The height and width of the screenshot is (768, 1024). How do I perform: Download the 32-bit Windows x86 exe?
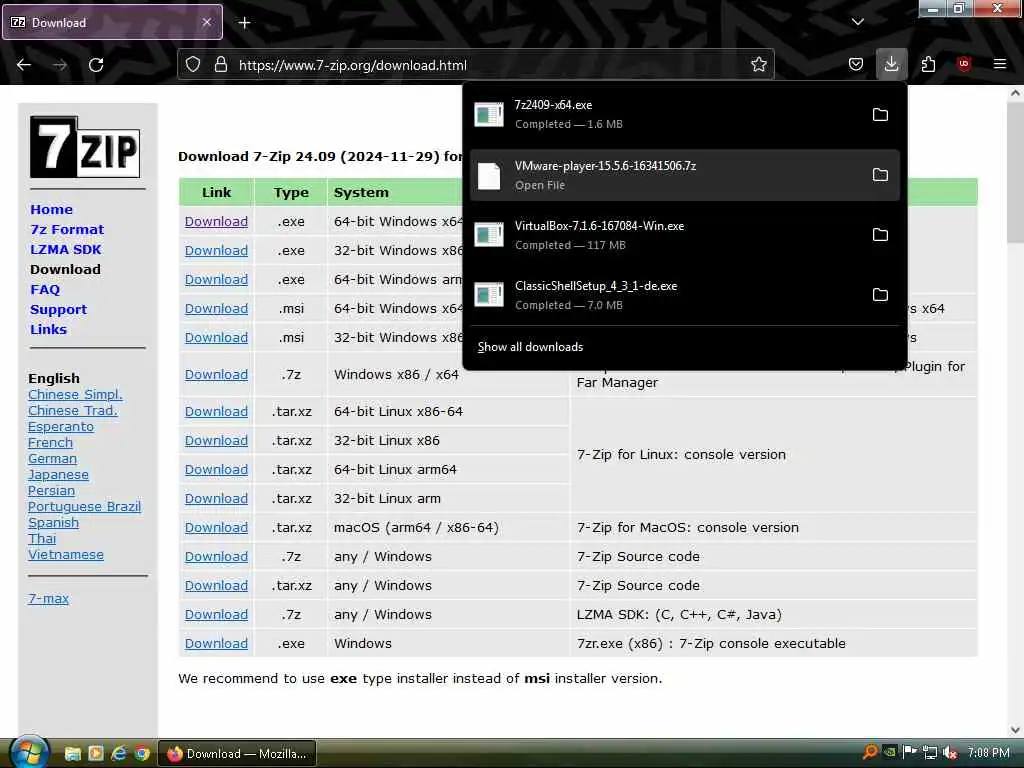tap(216, 250)
